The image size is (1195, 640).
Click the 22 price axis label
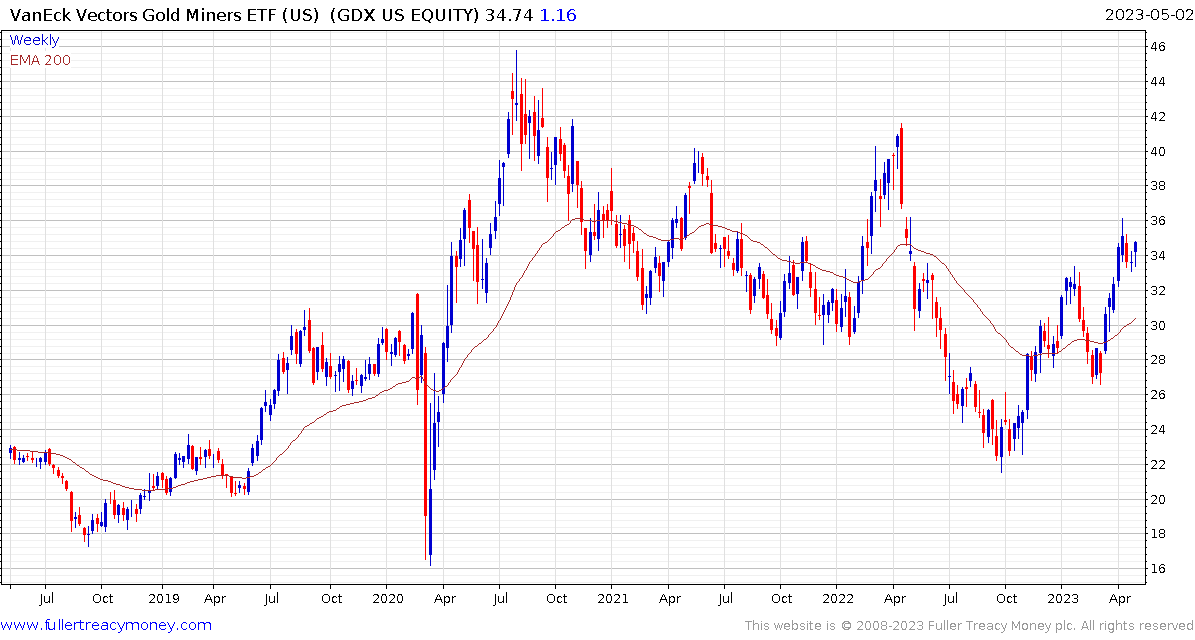tap(1158, 464)
